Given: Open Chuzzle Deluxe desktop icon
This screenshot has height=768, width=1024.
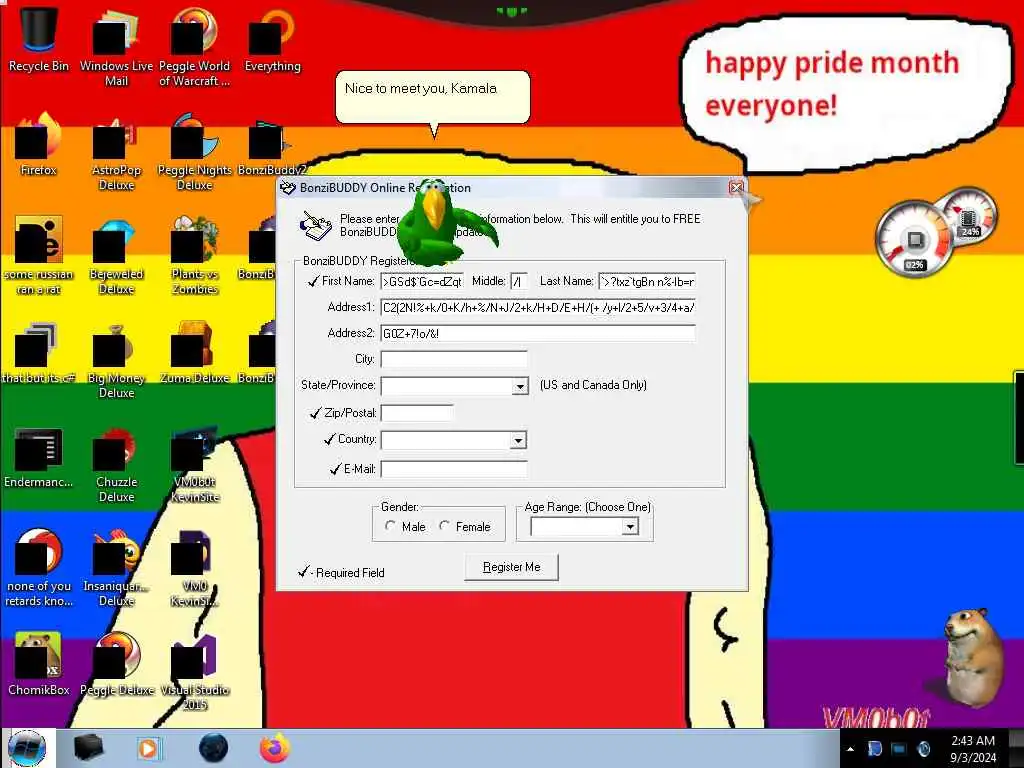Looking at the screenshot, I should click(x=116, y=464).
